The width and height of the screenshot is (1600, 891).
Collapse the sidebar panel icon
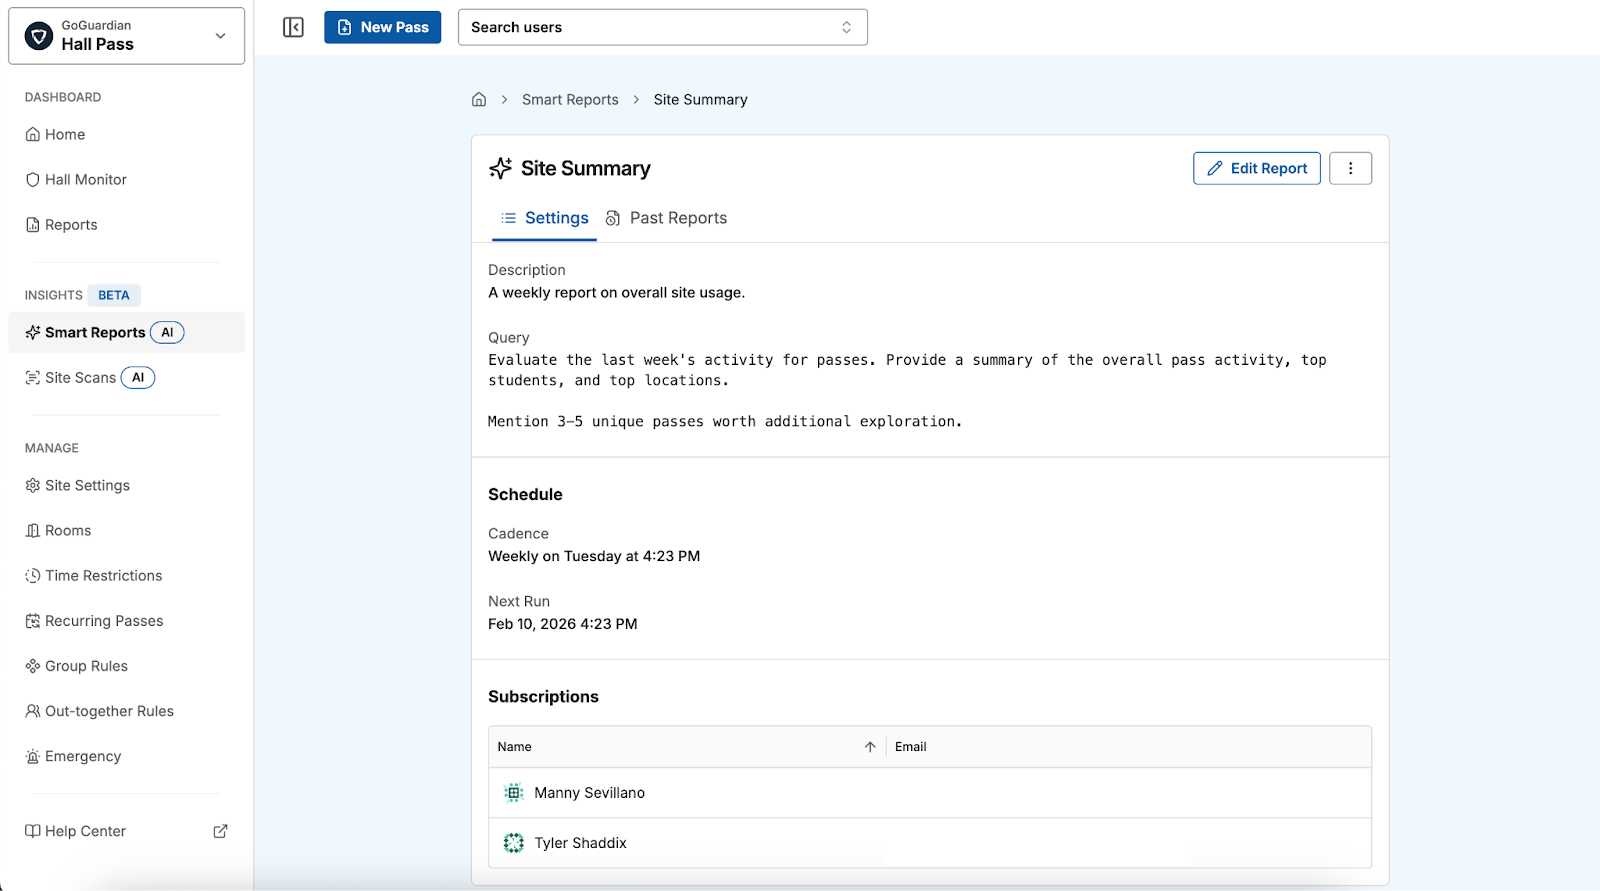coord(293,27)
